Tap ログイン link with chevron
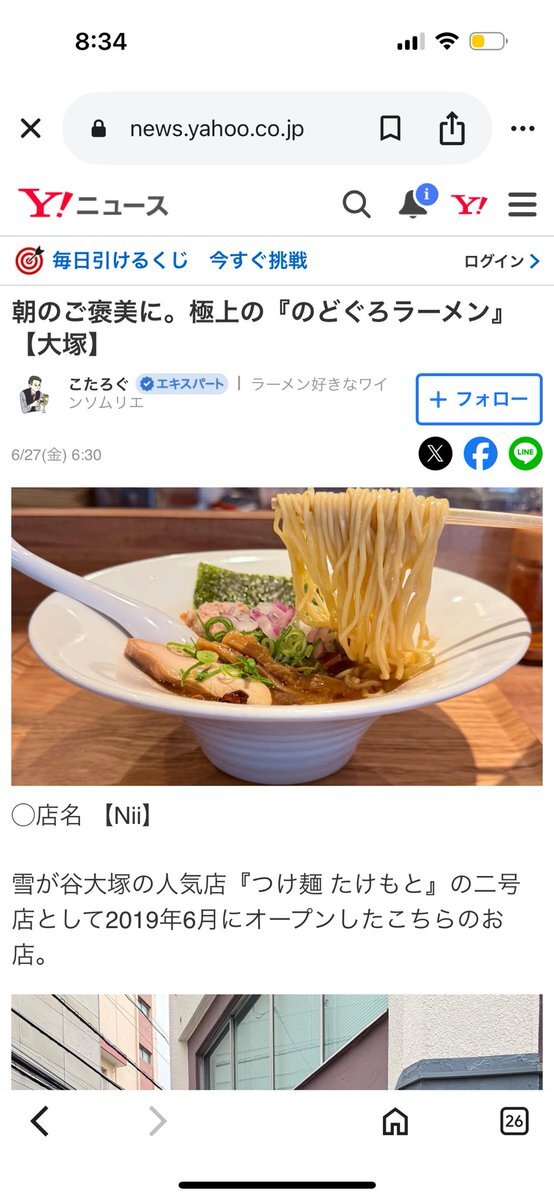The height and width of the screenshot is (1200, 554). pos(501,262)
